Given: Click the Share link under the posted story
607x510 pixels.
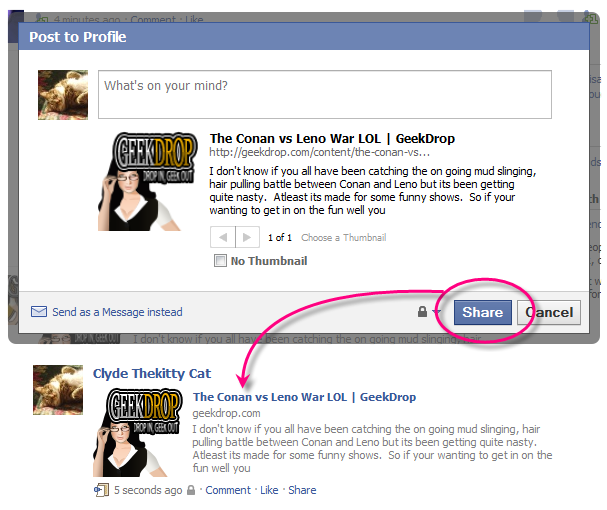Looking at the screenshot, I should (302, 490).
